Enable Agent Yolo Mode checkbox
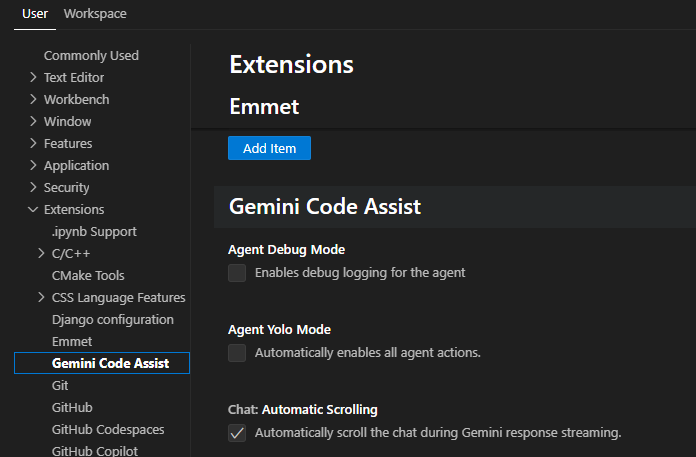 click(237, 353)
